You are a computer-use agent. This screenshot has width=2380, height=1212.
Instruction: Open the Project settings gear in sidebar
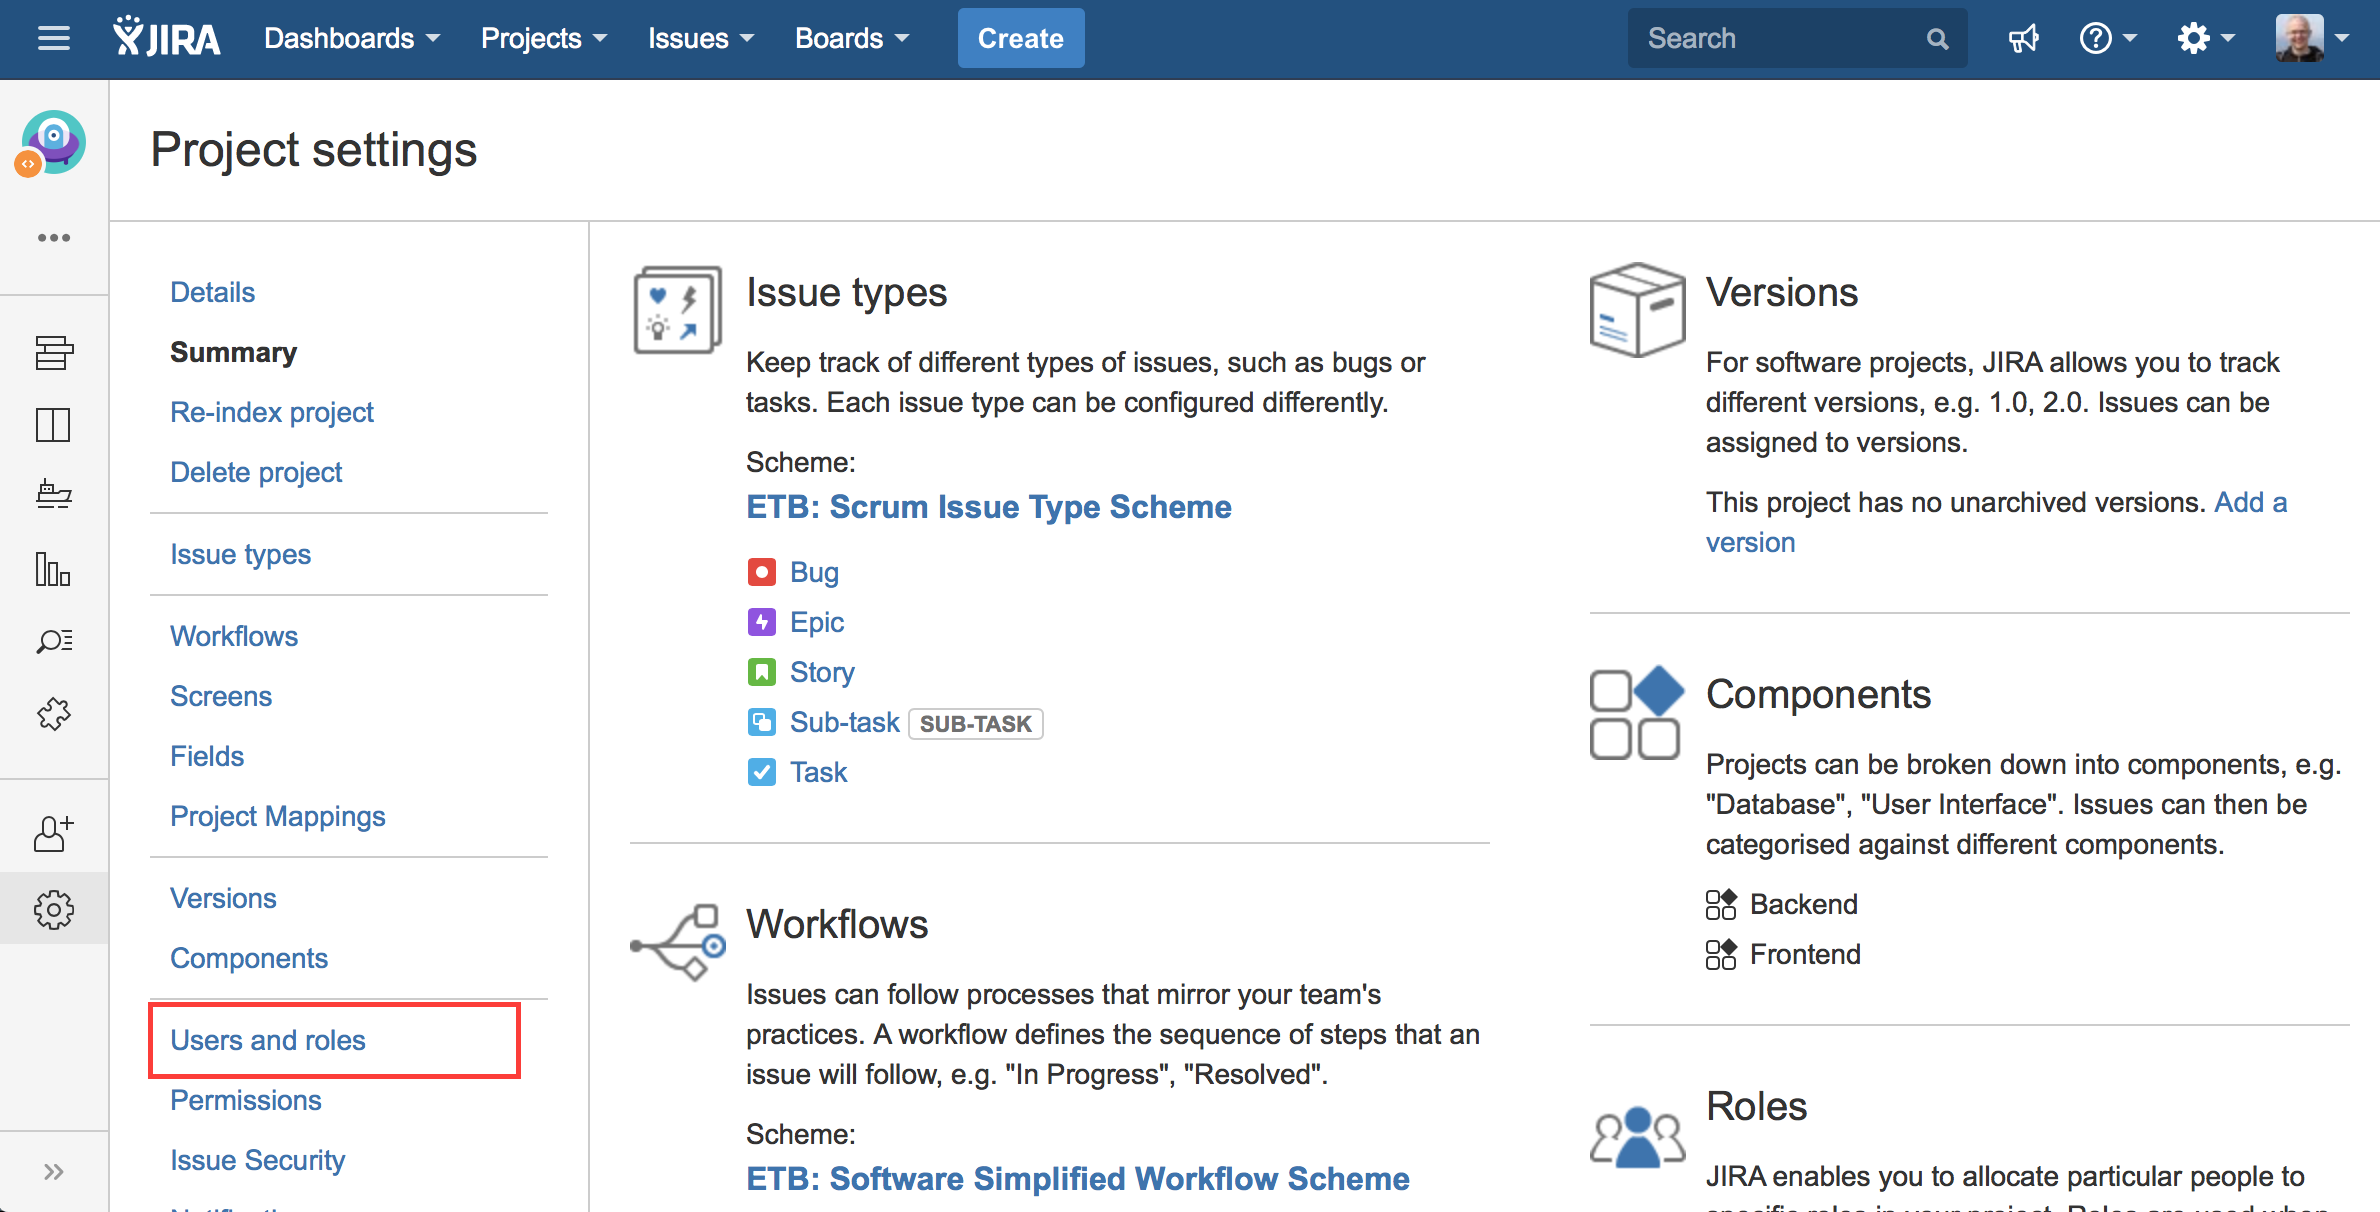54,909
